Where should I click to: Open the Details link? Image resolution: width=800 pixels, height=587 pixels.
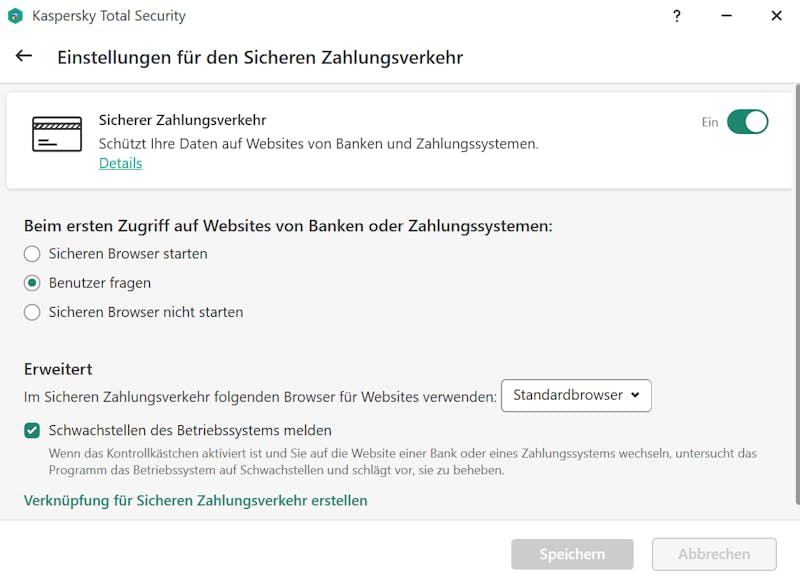coord(120,163)
